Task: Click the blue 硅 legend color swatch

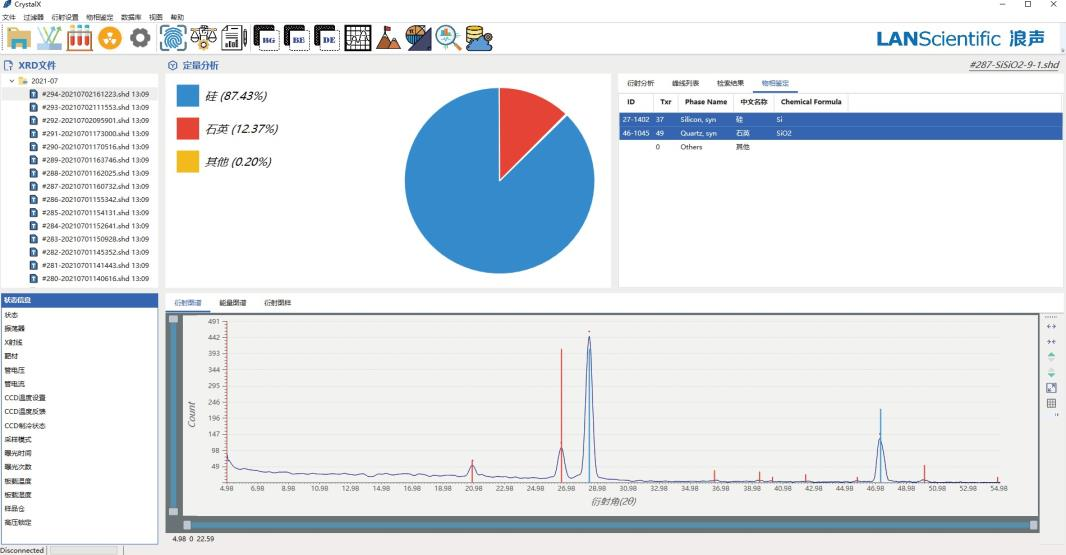Action: click(x=188, y=95)
